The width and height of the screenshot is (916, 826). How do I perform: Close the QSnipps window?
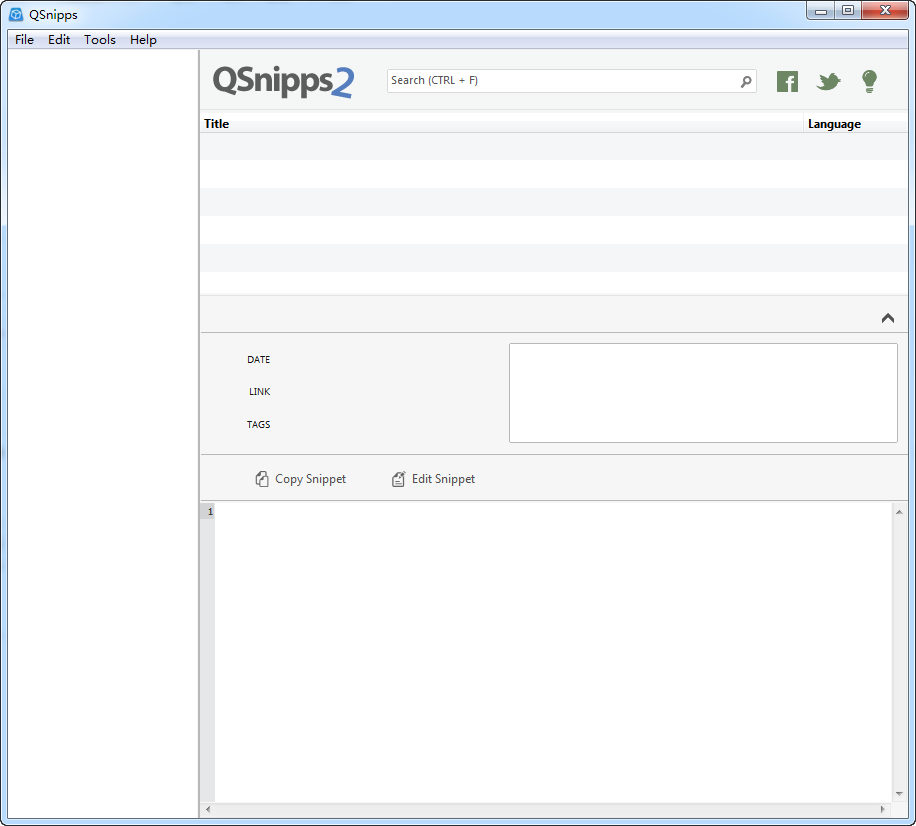click(x=885, y=11)
